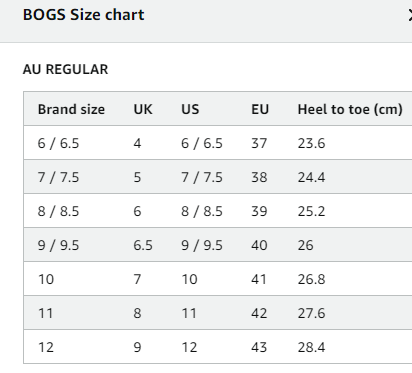Select the 7 / 7.5 brand size cell
Image resolution: width=412 pixels, height=373 pixels.
[58, 177]
